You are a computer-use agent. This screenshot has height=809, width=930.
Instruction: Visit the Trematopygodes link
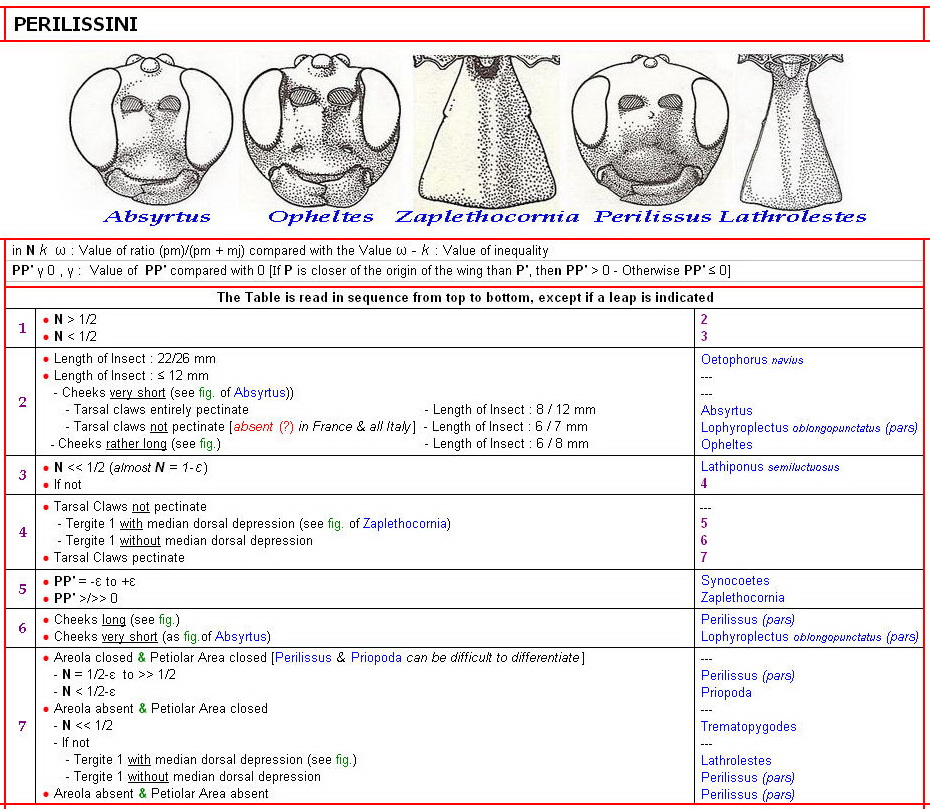[748, 726]
